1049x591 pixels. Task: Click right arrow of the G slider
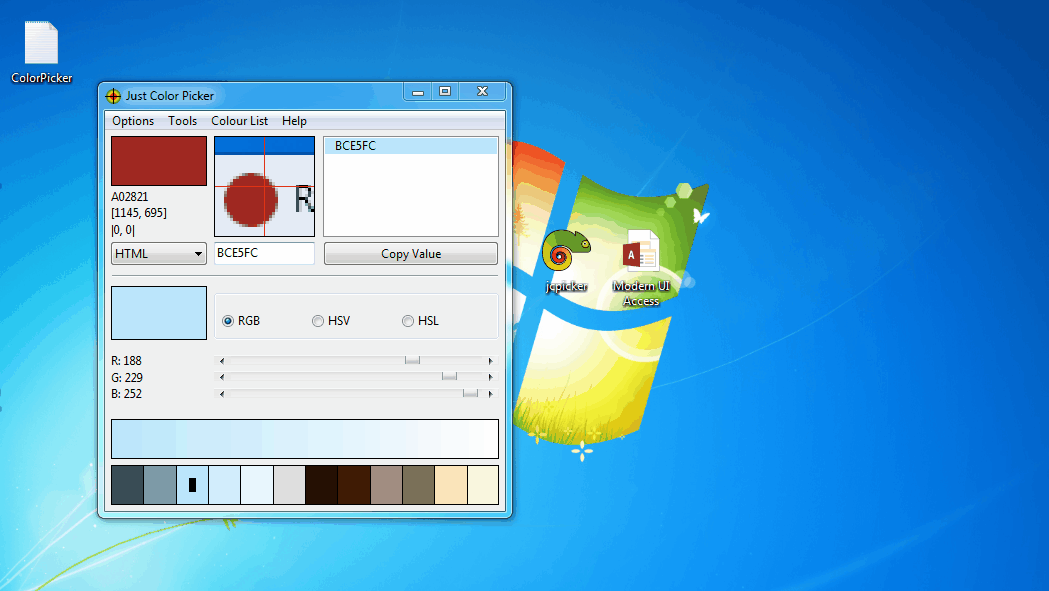coord(490,378)
